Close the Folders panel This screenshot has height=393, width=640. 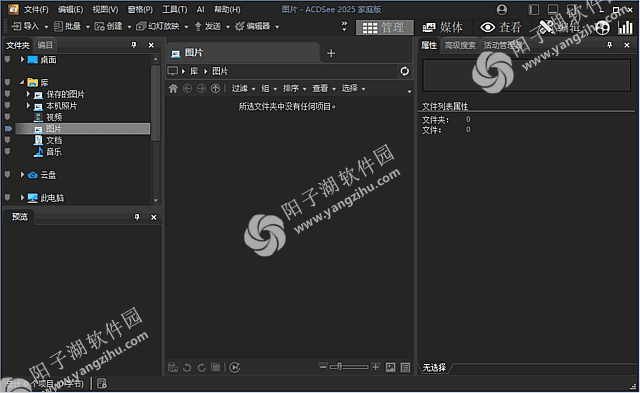[x=151, y=45]
